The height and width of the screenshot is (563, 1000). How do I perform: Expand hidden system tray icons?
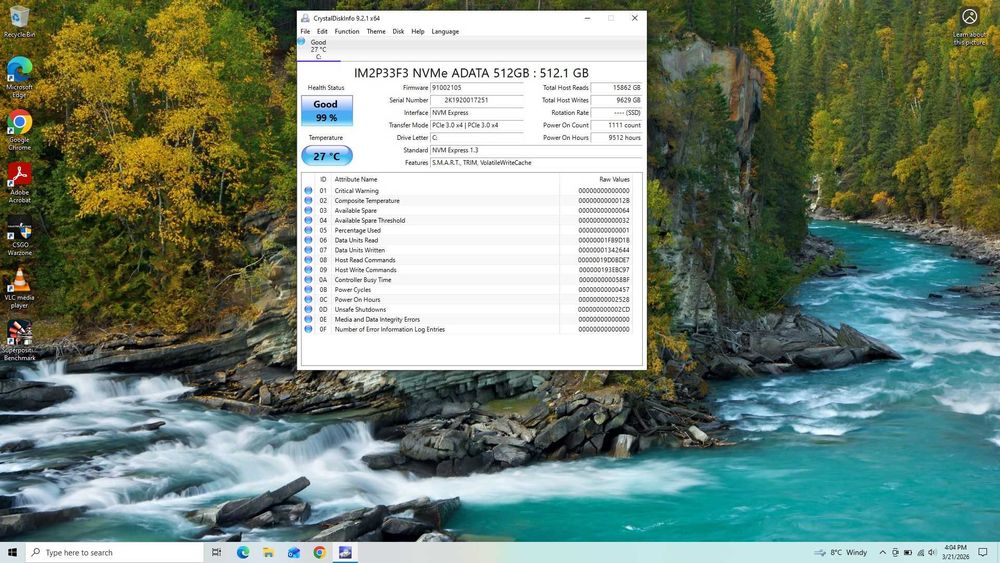pos(883,552)
